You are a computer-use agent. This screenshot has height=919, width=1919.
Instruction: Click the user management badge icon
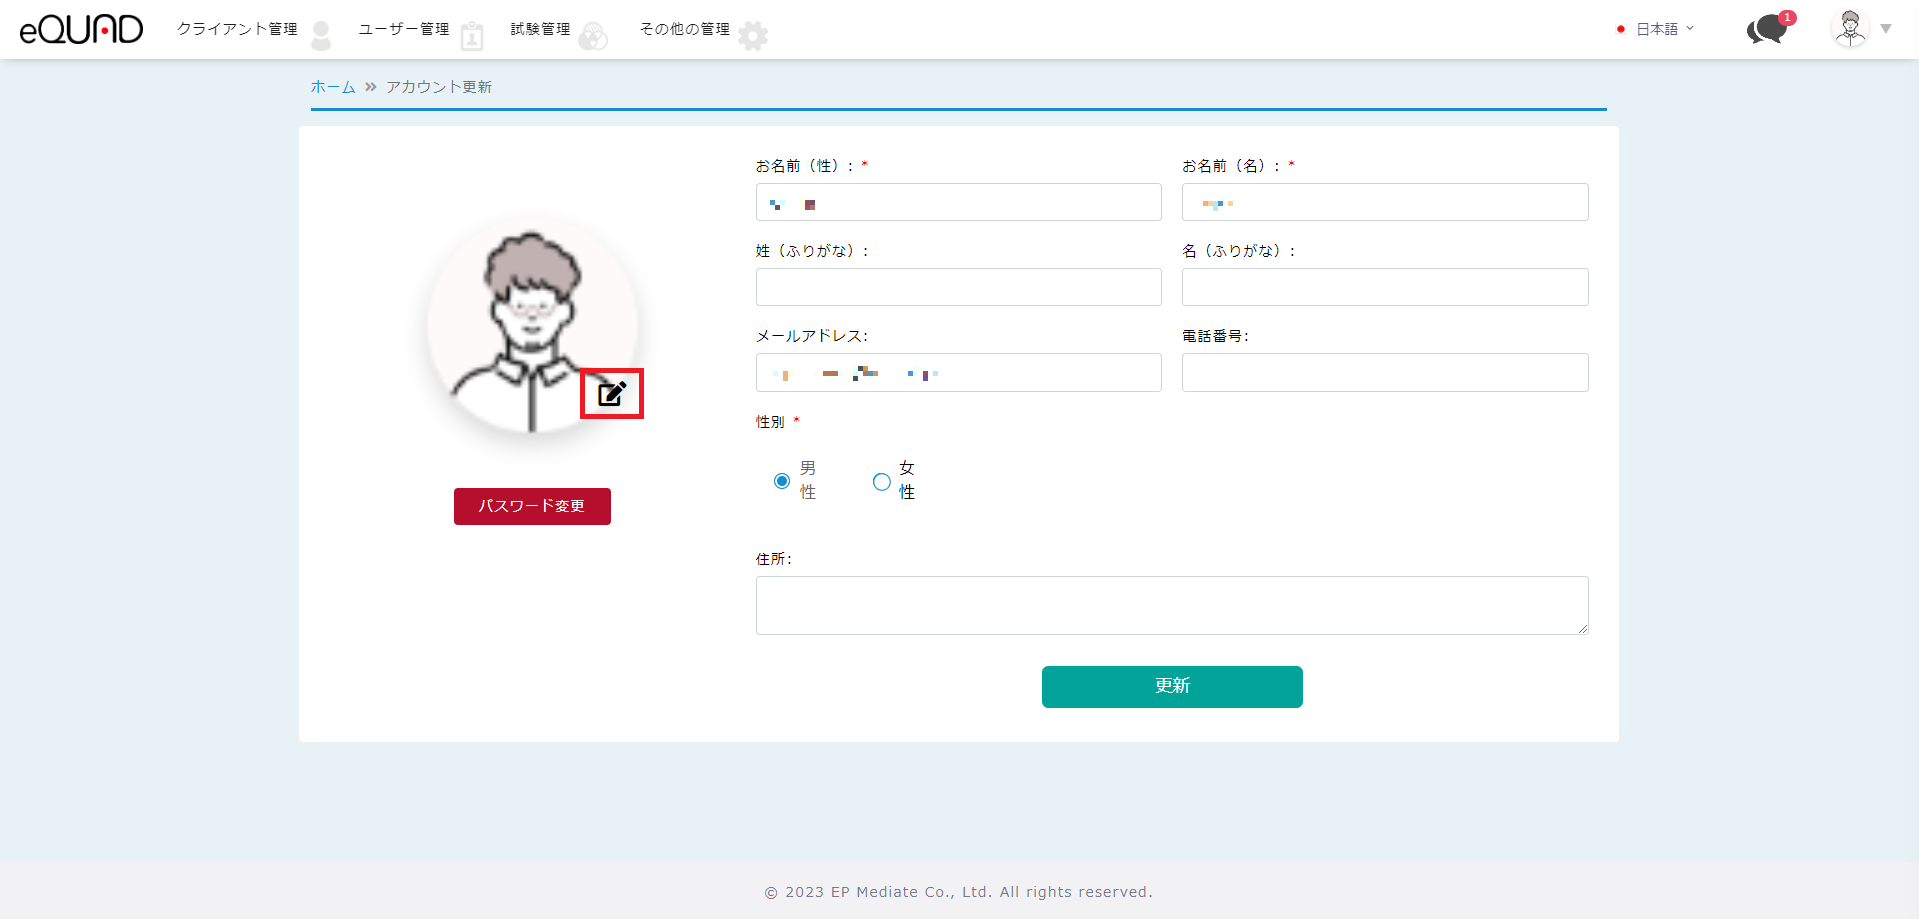(472, 37)
